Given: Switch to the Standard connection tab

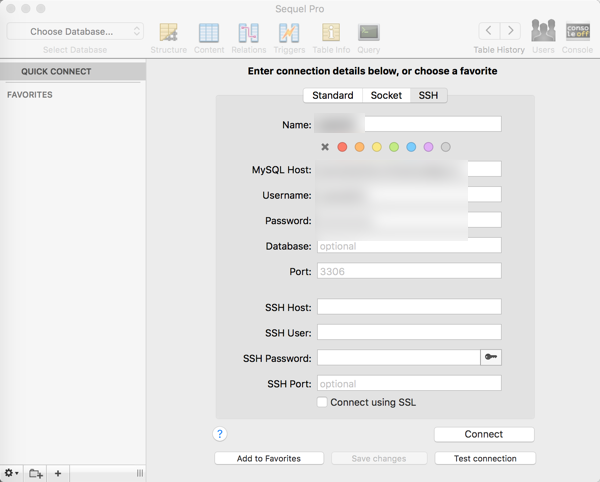Looking at the screenshot, I should (333, 95).
